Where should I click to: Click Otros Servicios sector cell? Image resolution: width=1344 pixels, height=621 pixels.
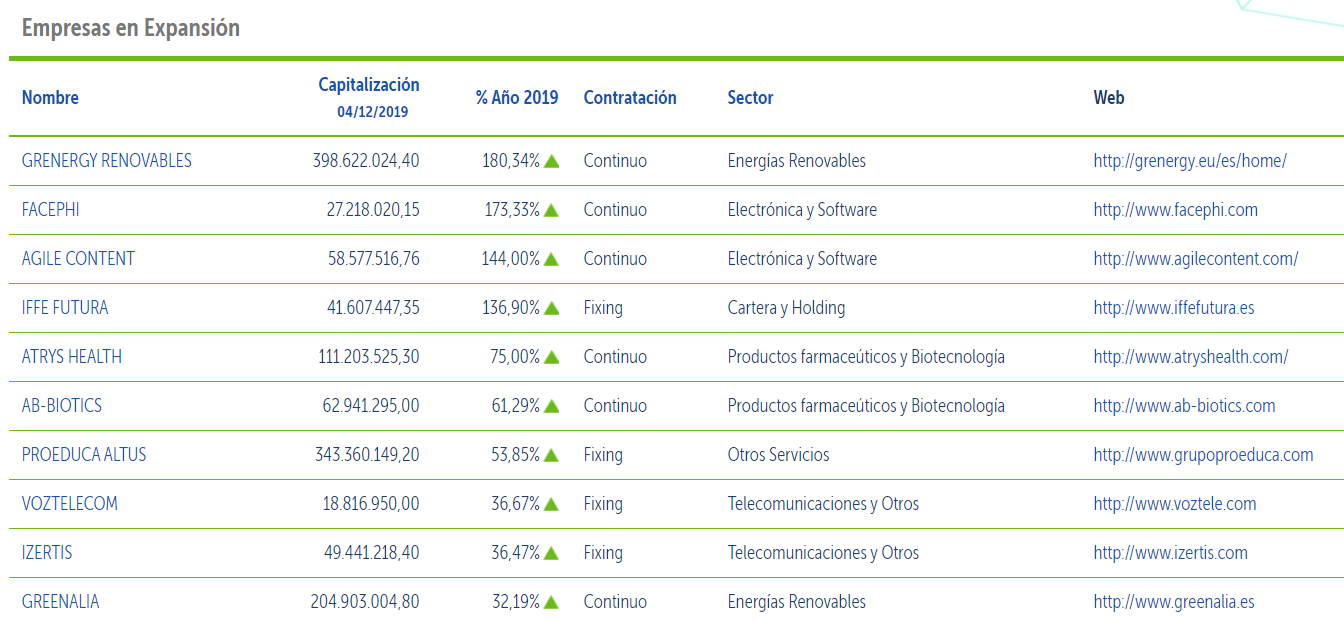point(779,455)
